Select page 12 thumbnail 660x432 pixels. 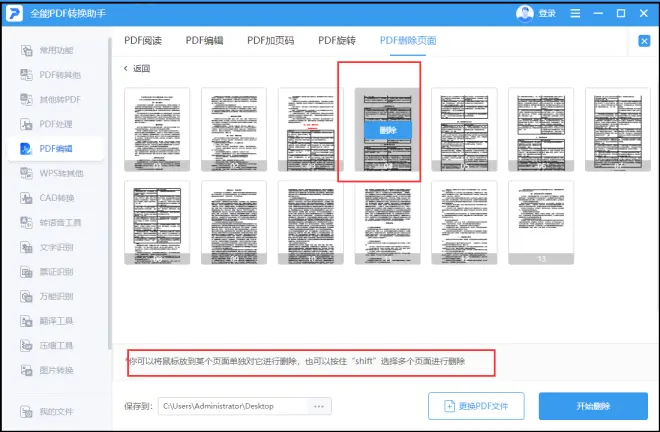click(464, 223)
